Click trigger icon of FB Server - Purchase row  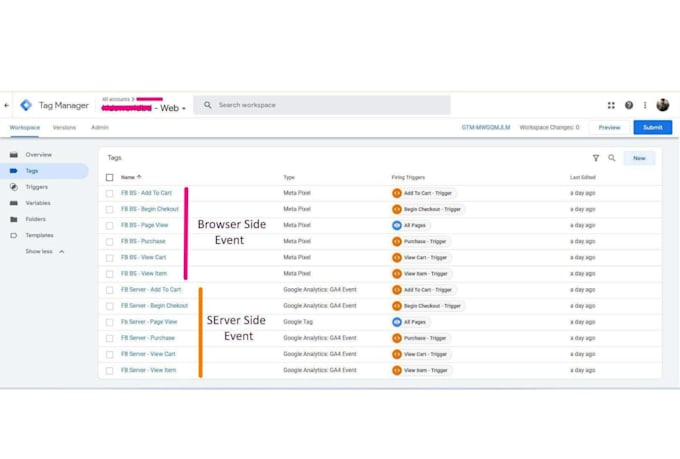397,338
